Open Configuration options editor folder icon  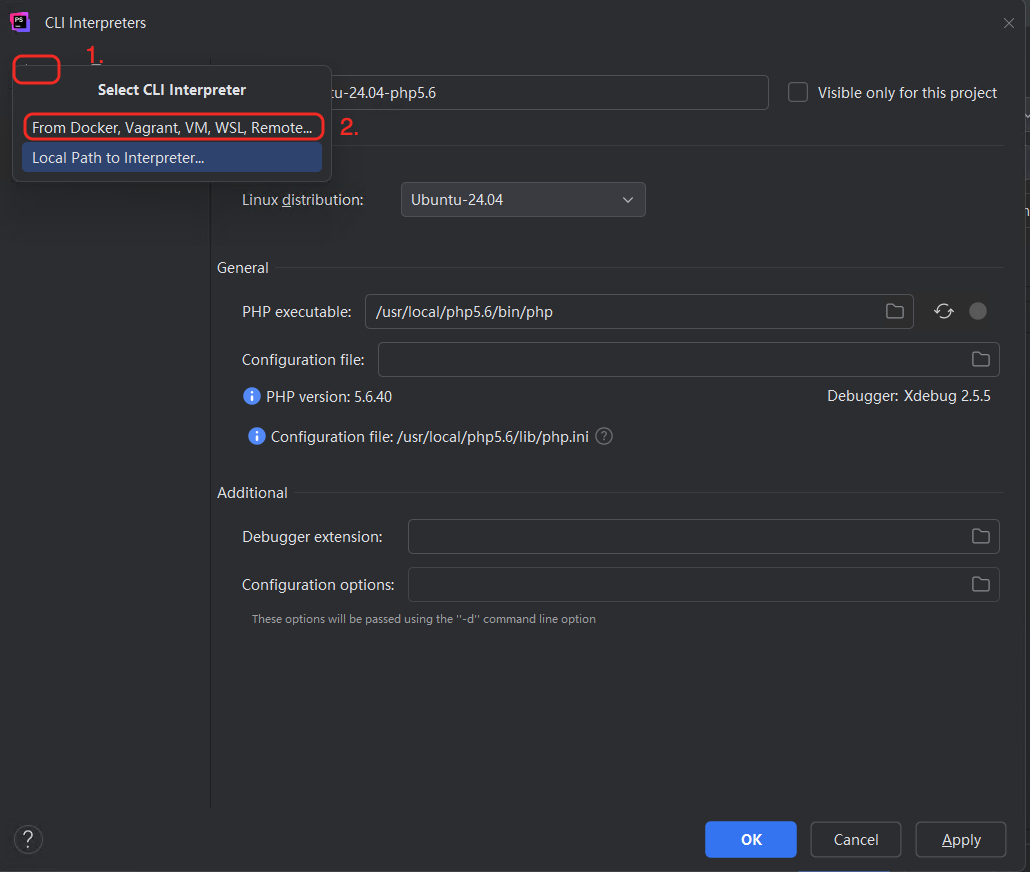click(x=980, y=584)
